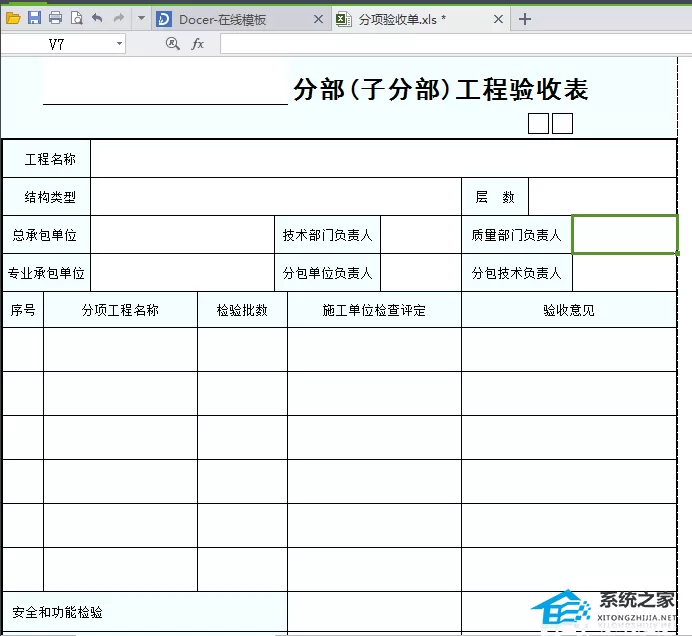Click the second small square box under title
The image size is (692, 636).
[562, 123]
